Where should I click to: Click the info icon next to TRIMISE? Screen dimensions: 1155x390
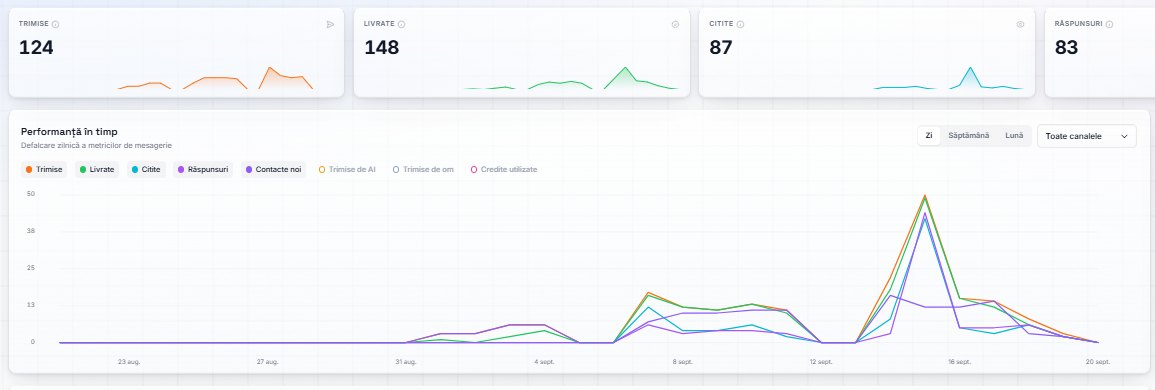tap(55, 24)
